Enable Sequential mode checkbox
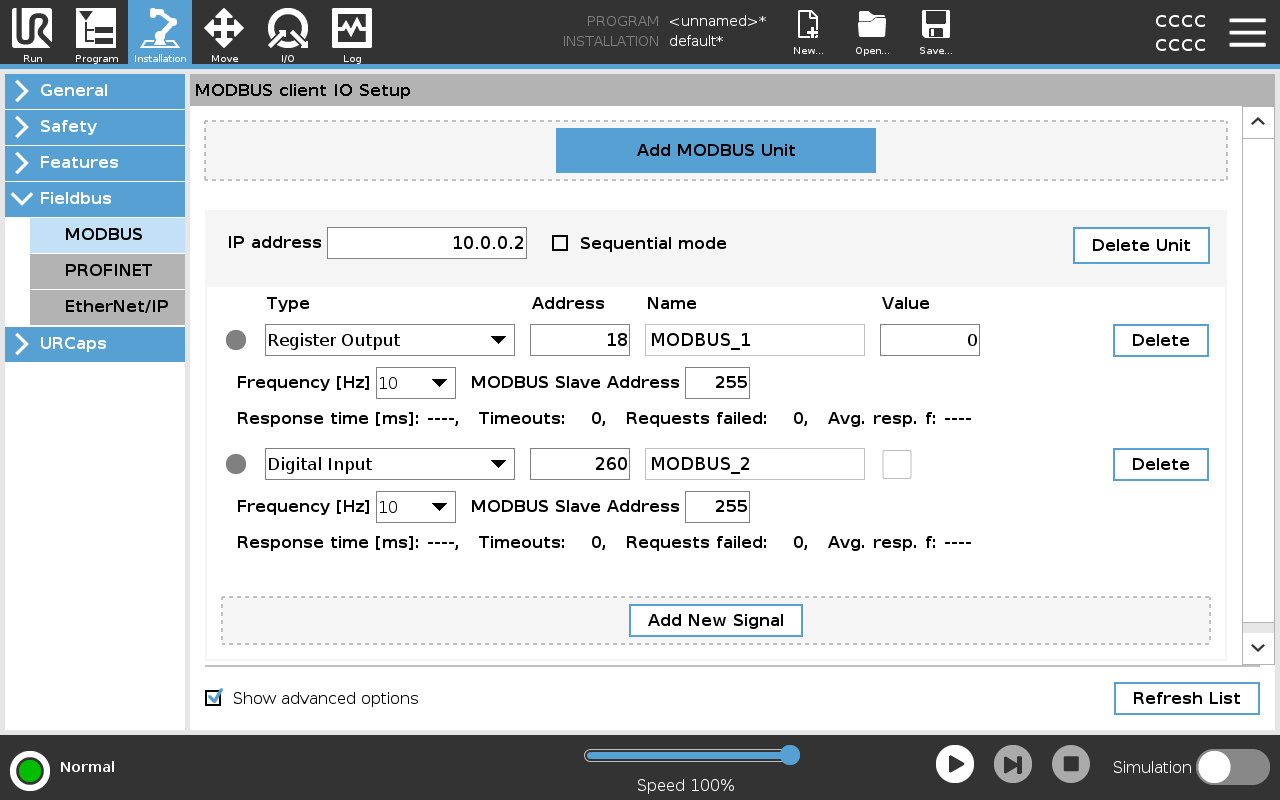Screen dimensions: 1280x800 pos(560,242)
